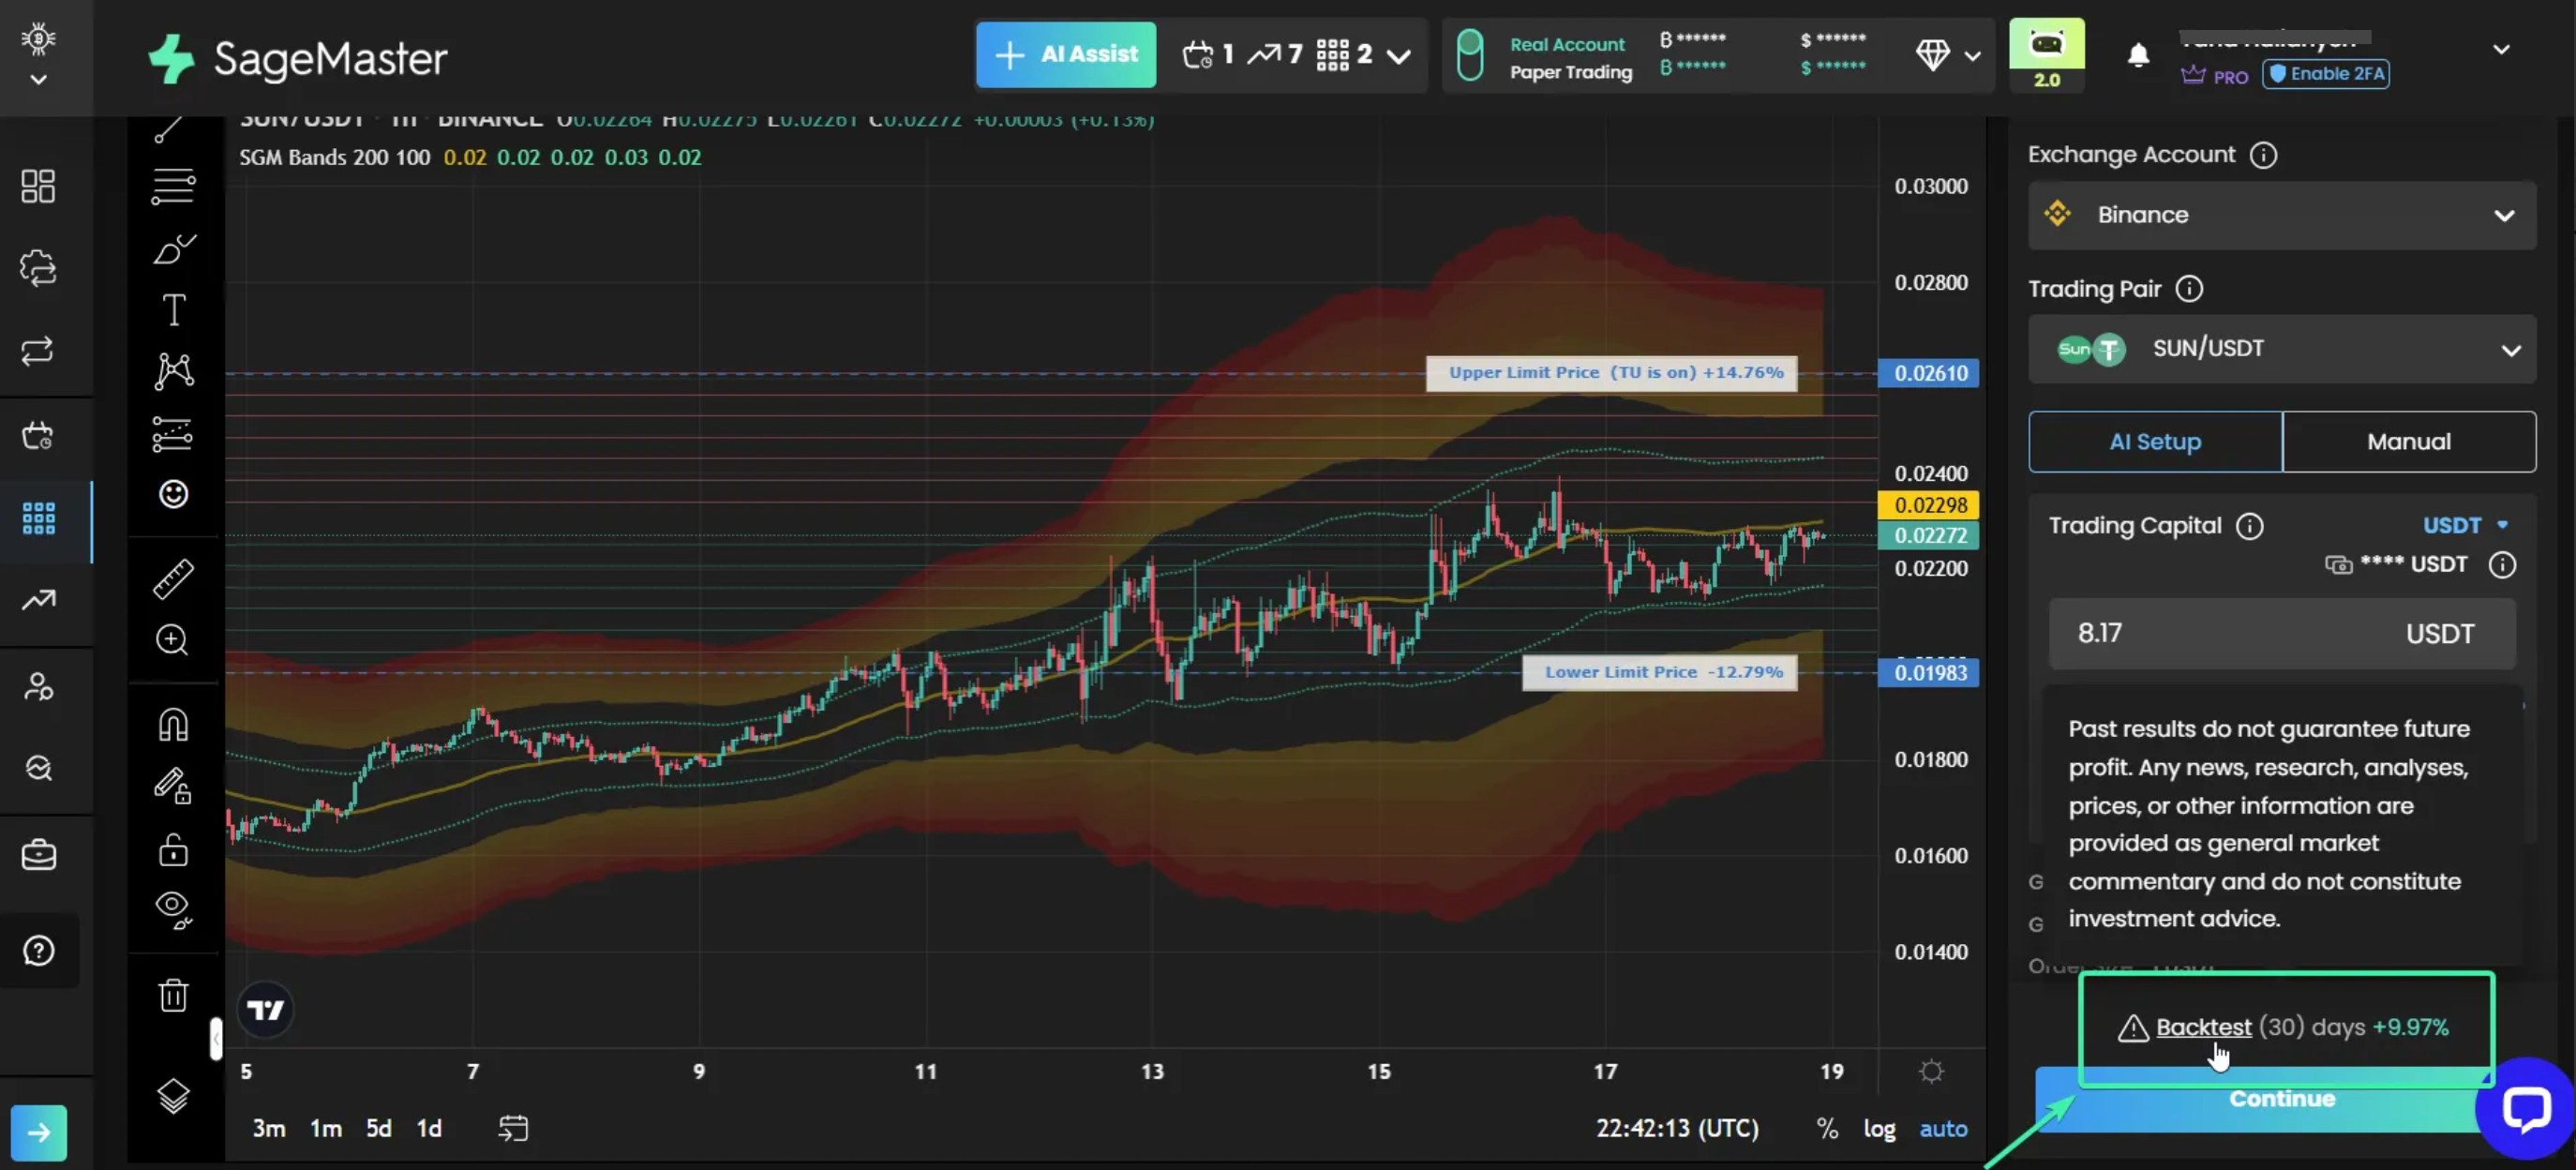
Task: Open the object tree layers icon
Action: tap(173, 1096)
